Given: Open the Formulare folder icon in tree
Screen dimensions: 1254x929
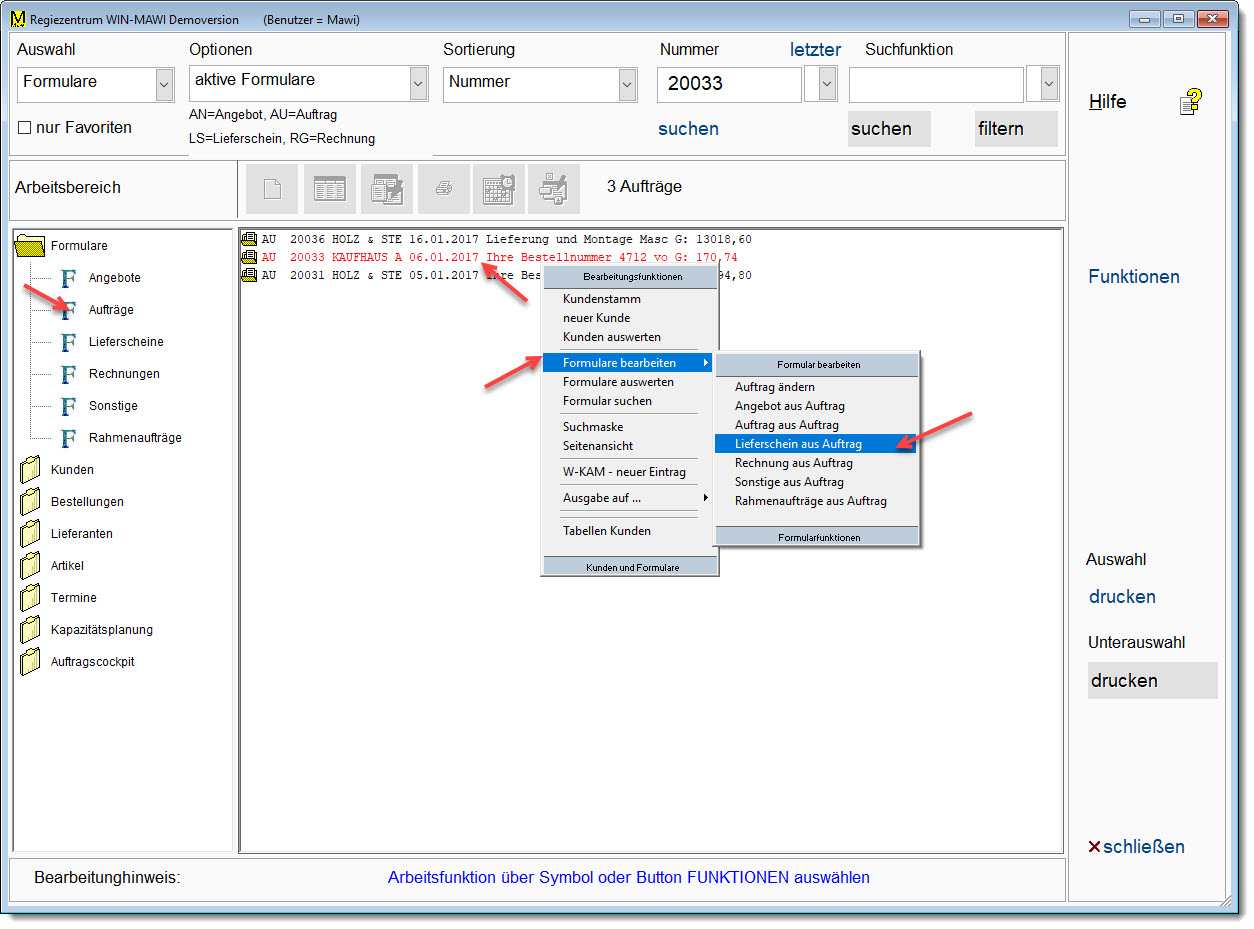Looking at the screenshot, I should pos(31,246).
